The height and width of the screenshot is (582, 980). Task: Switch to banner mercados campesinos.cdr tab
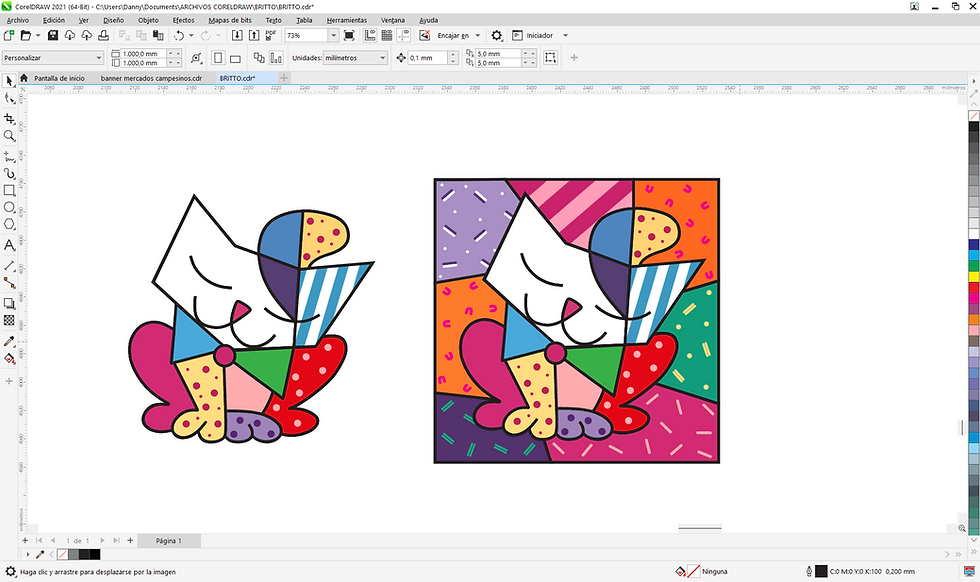[151, 78]
